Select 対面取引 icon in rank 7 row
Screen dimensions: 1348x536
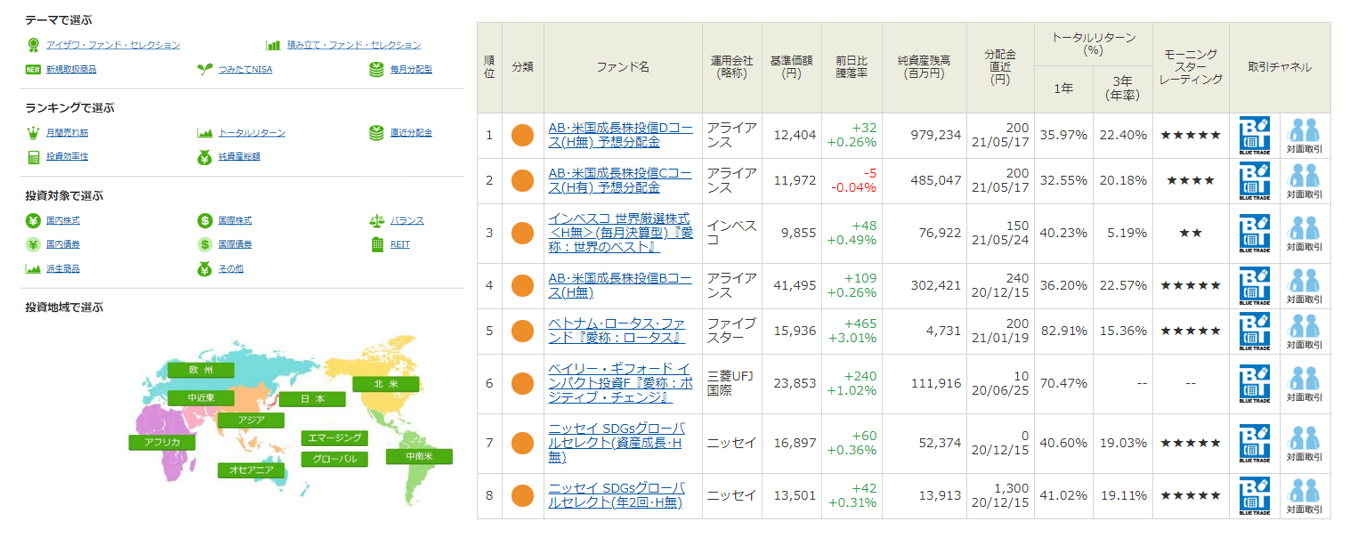tap(1304, 443)
